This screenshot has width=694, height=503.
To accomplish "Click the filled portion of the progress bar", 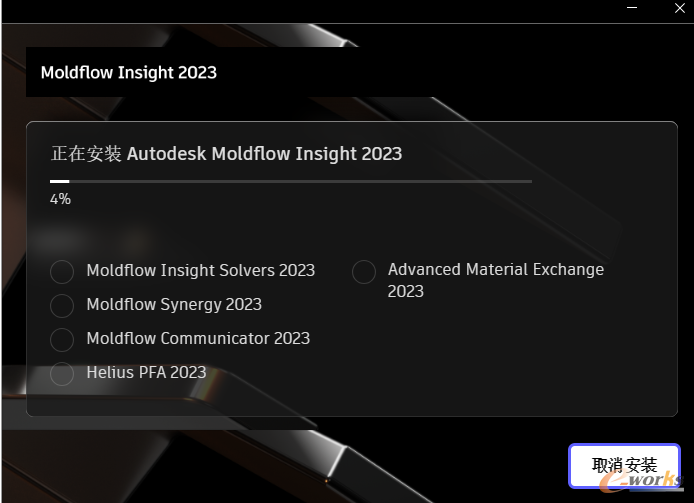I will point(59,181).
